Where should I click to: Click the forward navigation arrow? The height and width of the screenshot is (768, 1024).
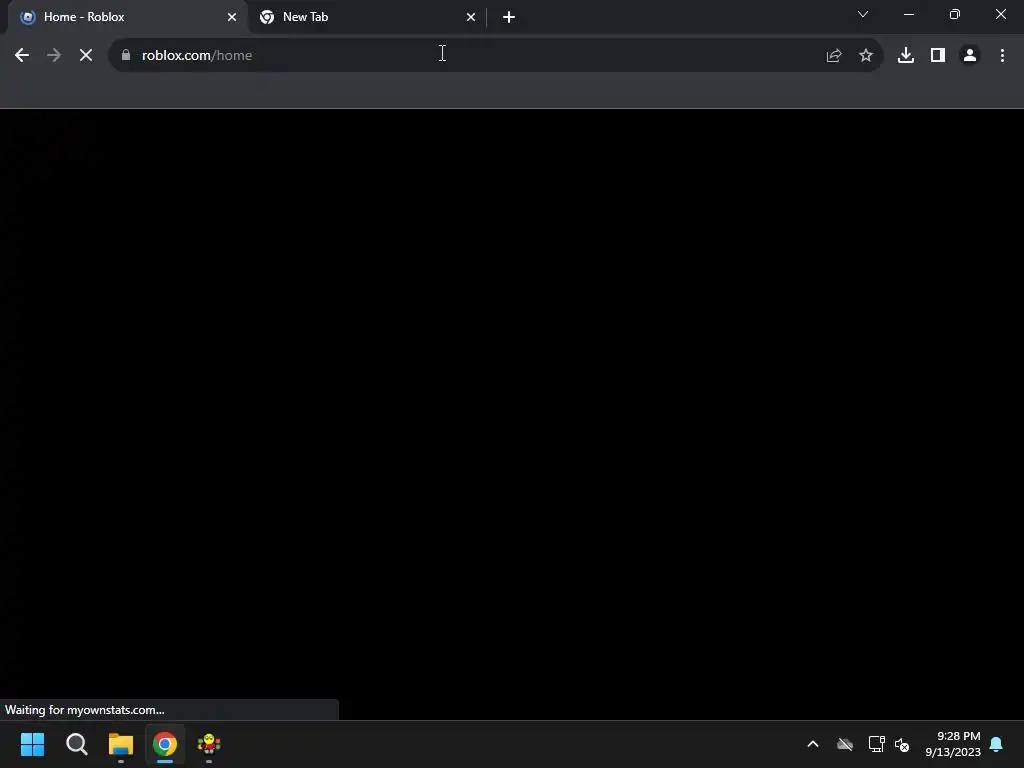point(54,56)
